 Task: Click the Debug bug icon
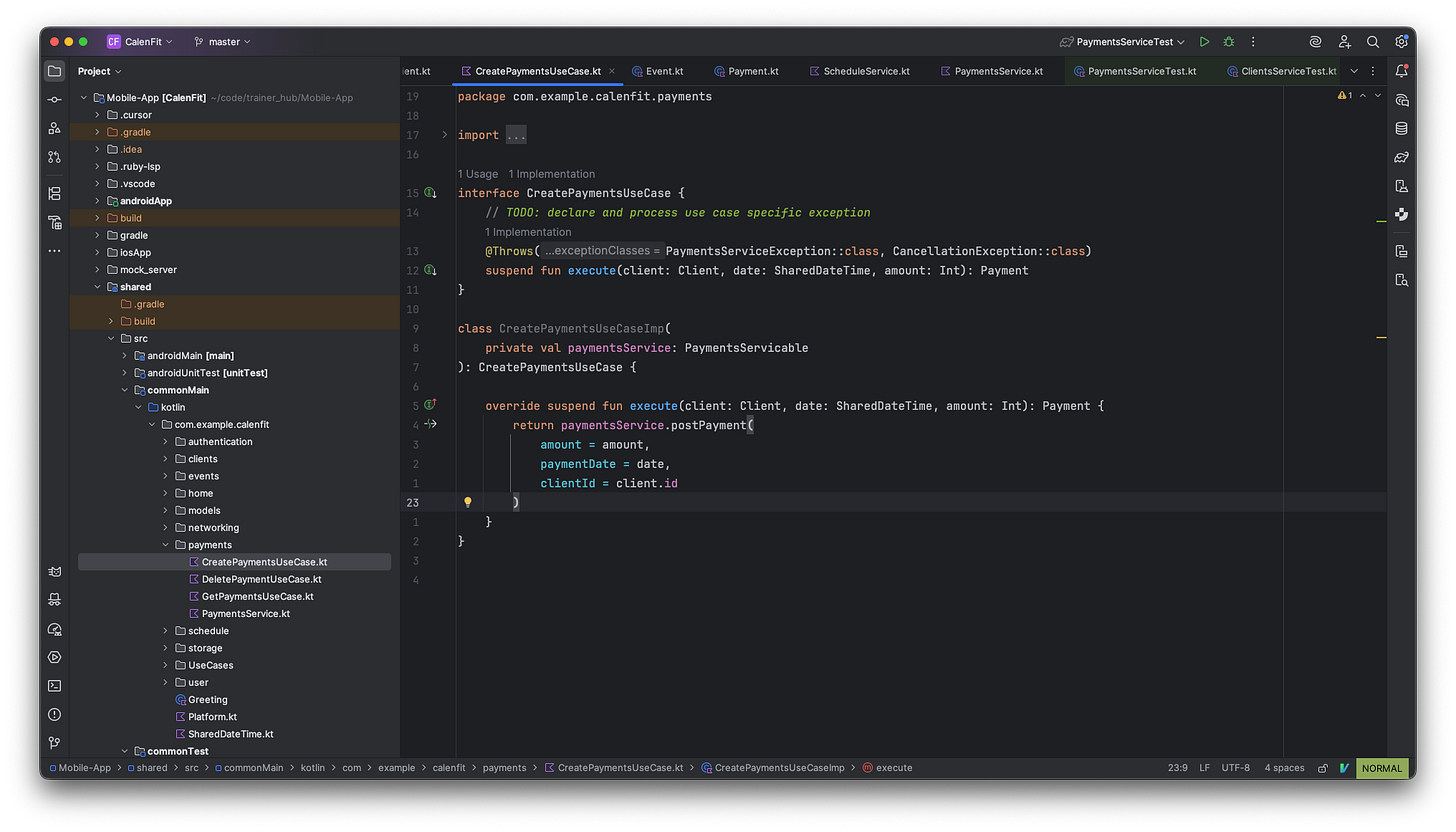[1229, 42]
